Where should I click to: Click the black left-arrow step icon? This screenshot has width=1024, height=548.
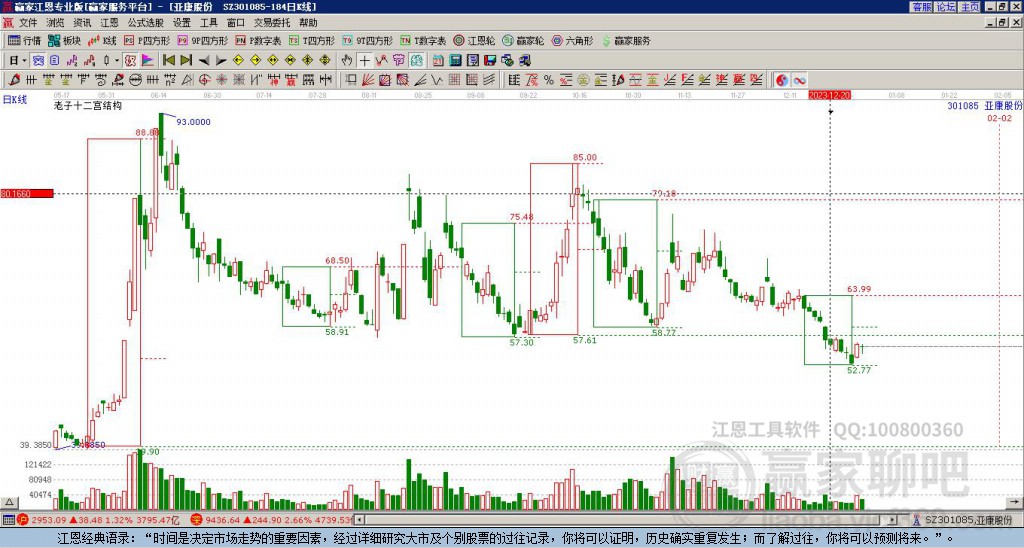pyautogui.click(x=204, y=61)
